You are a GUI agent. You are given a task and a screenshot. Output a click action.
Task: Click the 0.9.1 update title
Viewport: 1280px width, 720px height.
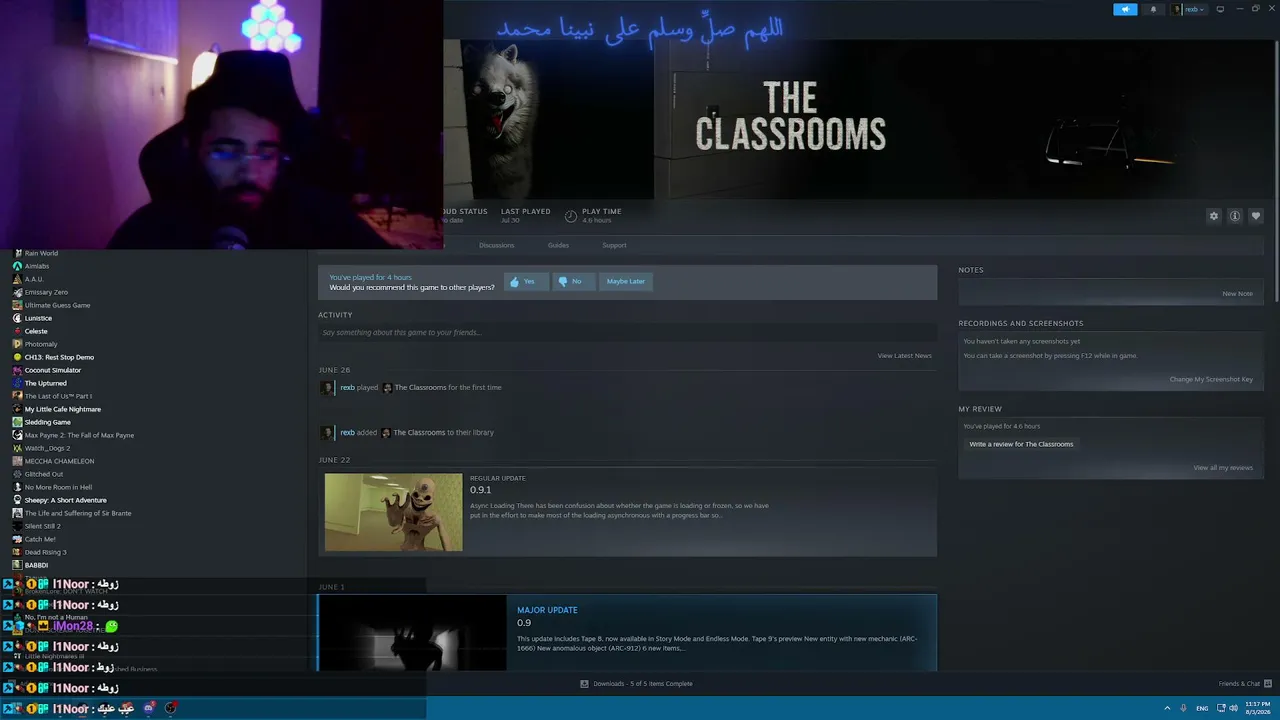[x=481, y=490]
